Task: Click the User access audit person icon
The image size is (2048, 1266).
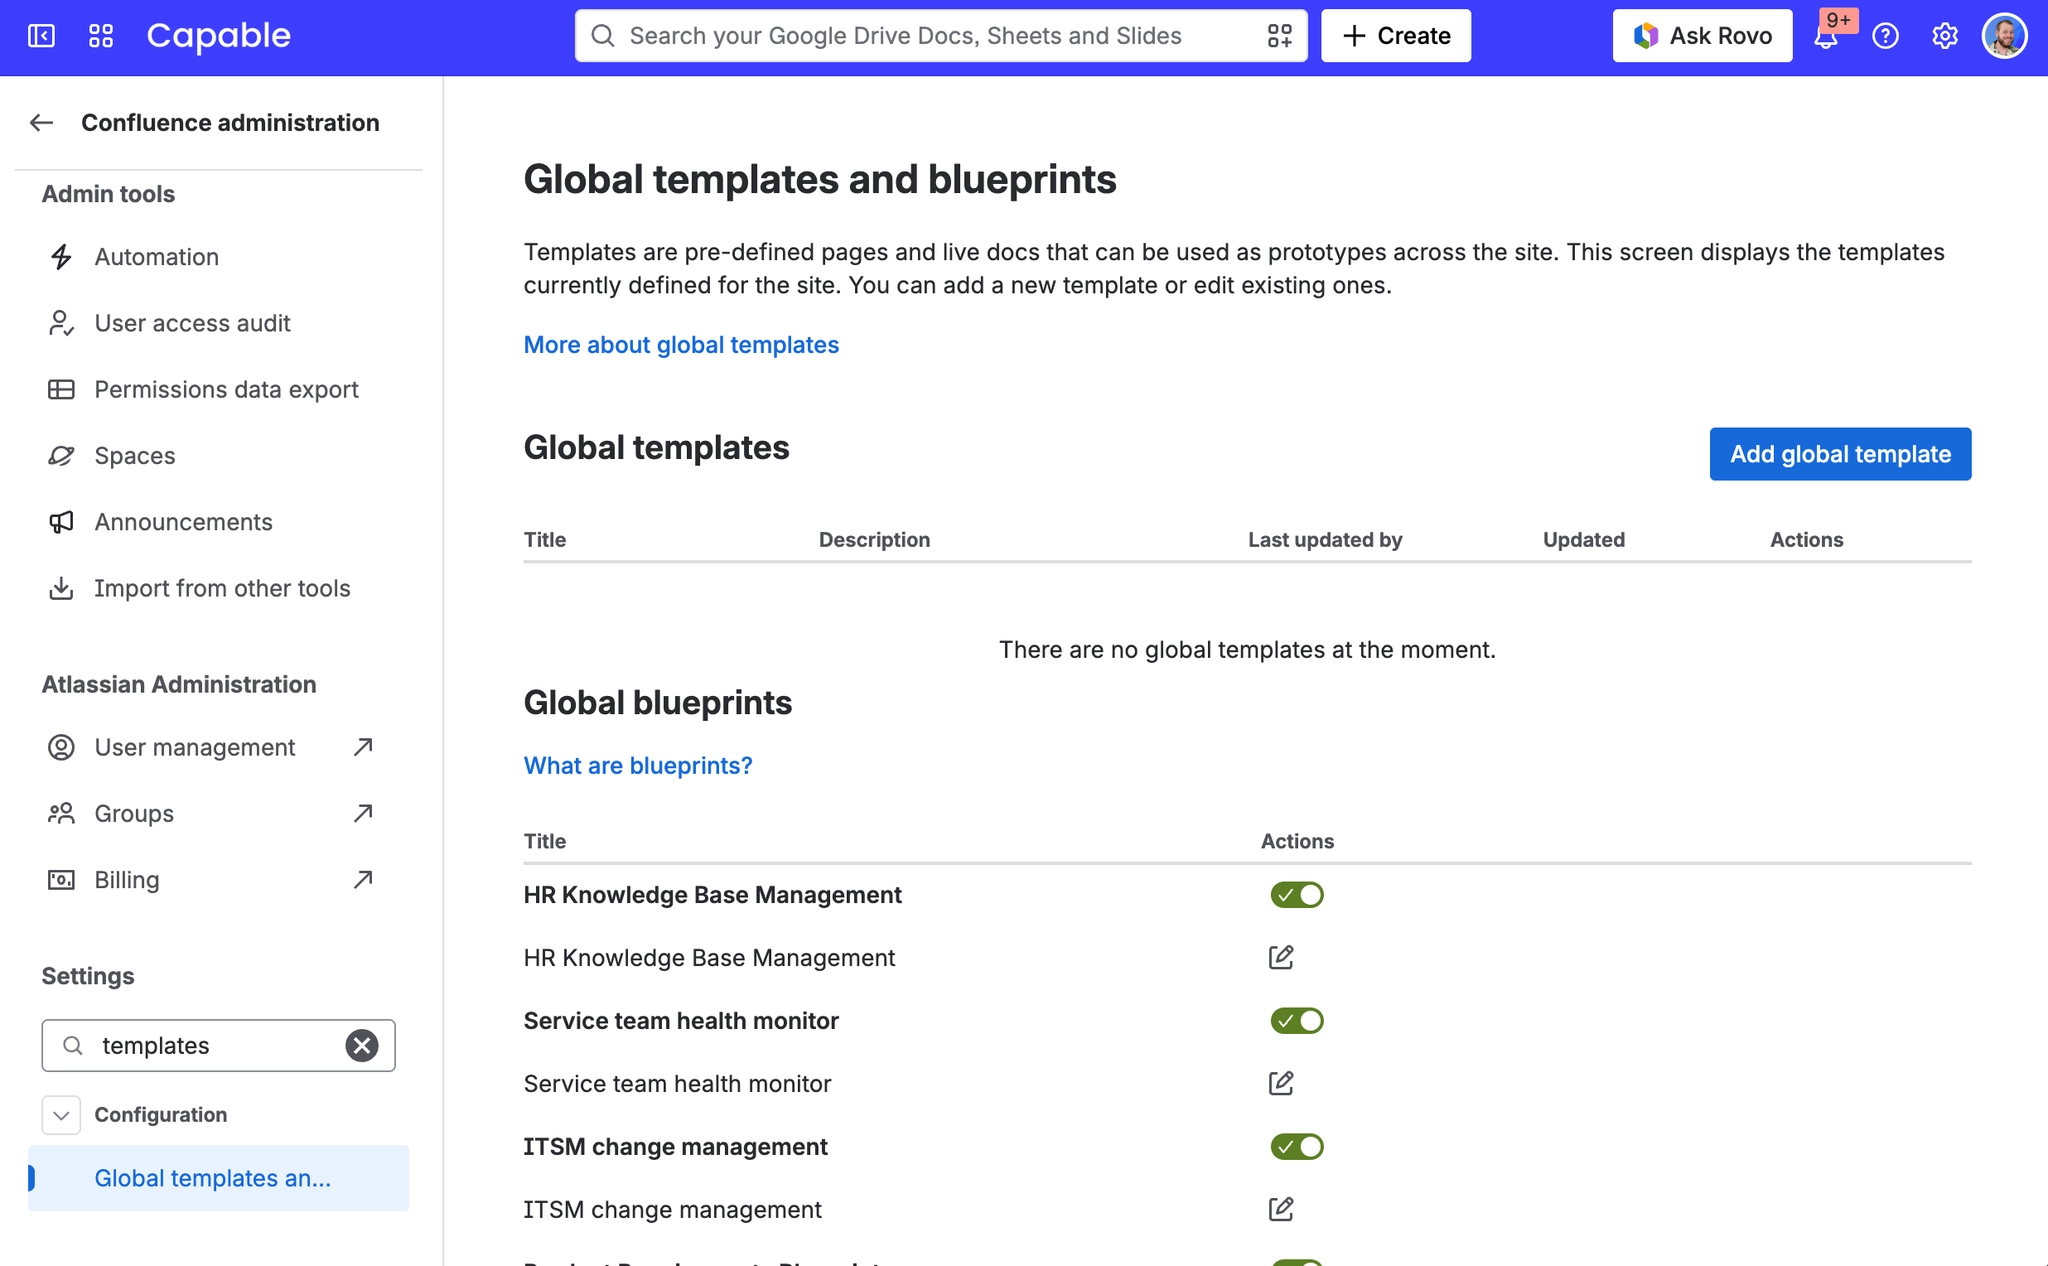Action: click(61, 323)
